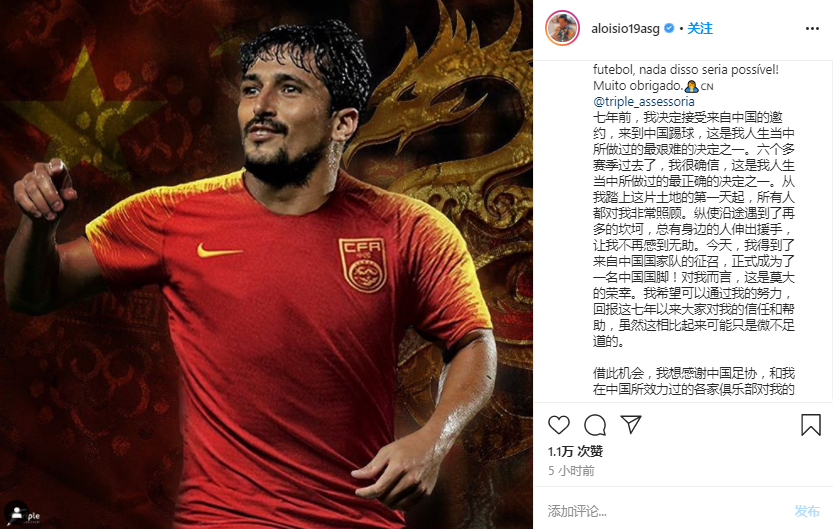
Task: Click the Chinese caption text paragraph
Action: pos(693,229)
